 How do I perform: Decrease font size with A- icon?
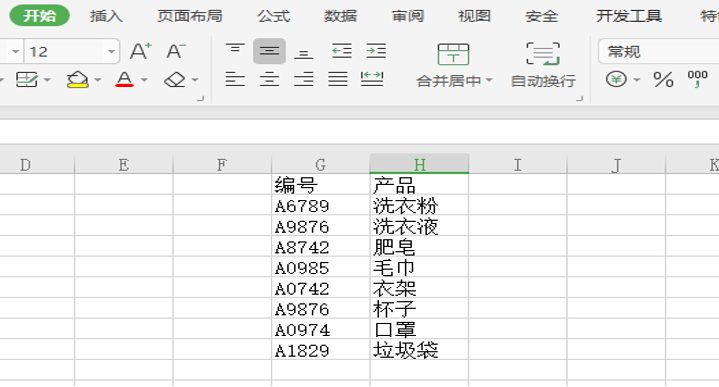pos(176,51)
